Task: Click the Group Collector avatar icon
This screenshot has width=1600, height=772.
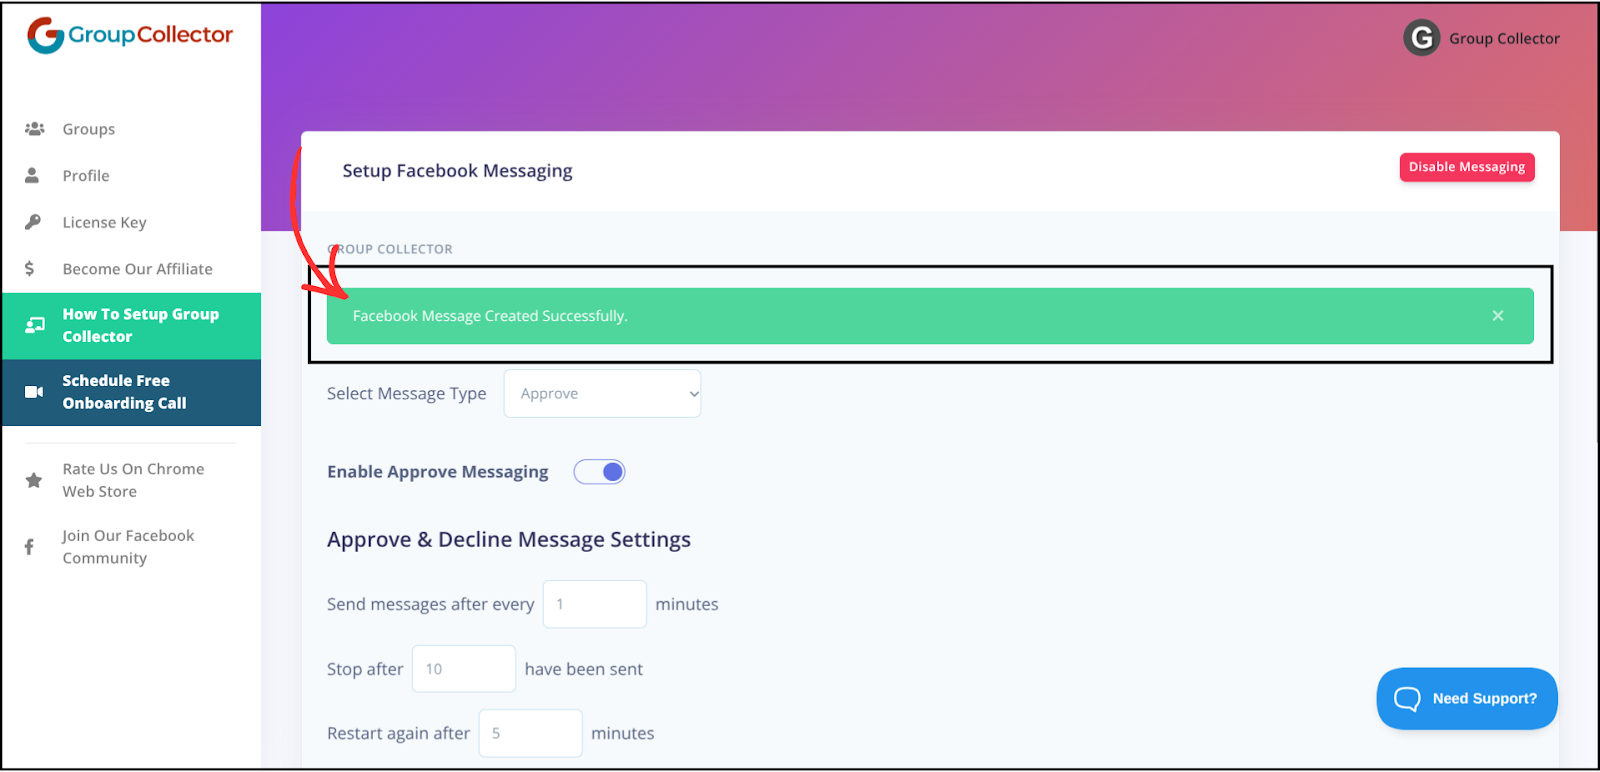Action: point(1421,38)
